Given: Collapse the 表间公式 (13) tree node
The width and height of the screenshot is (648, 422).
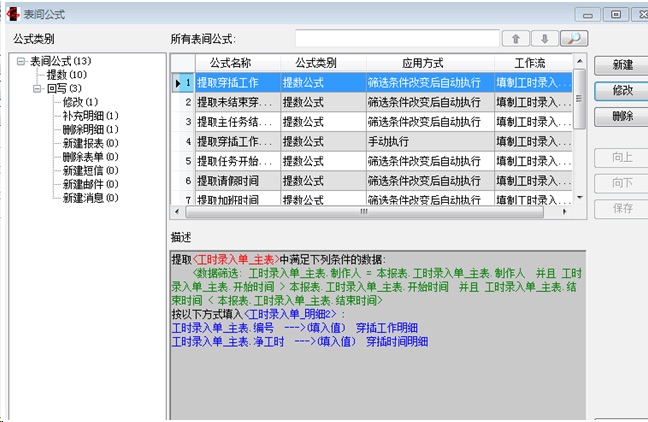Looking at the screenshot, I should pyautogui.click(x=21, y=62).
